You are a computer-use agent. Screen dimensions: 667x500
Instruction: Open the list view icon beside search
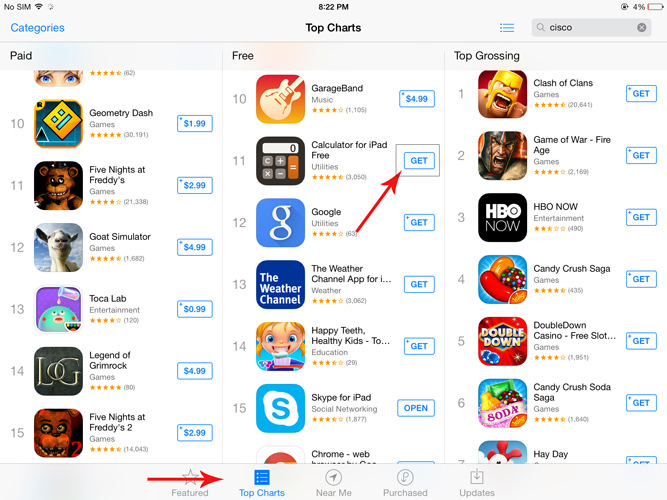(507, 28)
